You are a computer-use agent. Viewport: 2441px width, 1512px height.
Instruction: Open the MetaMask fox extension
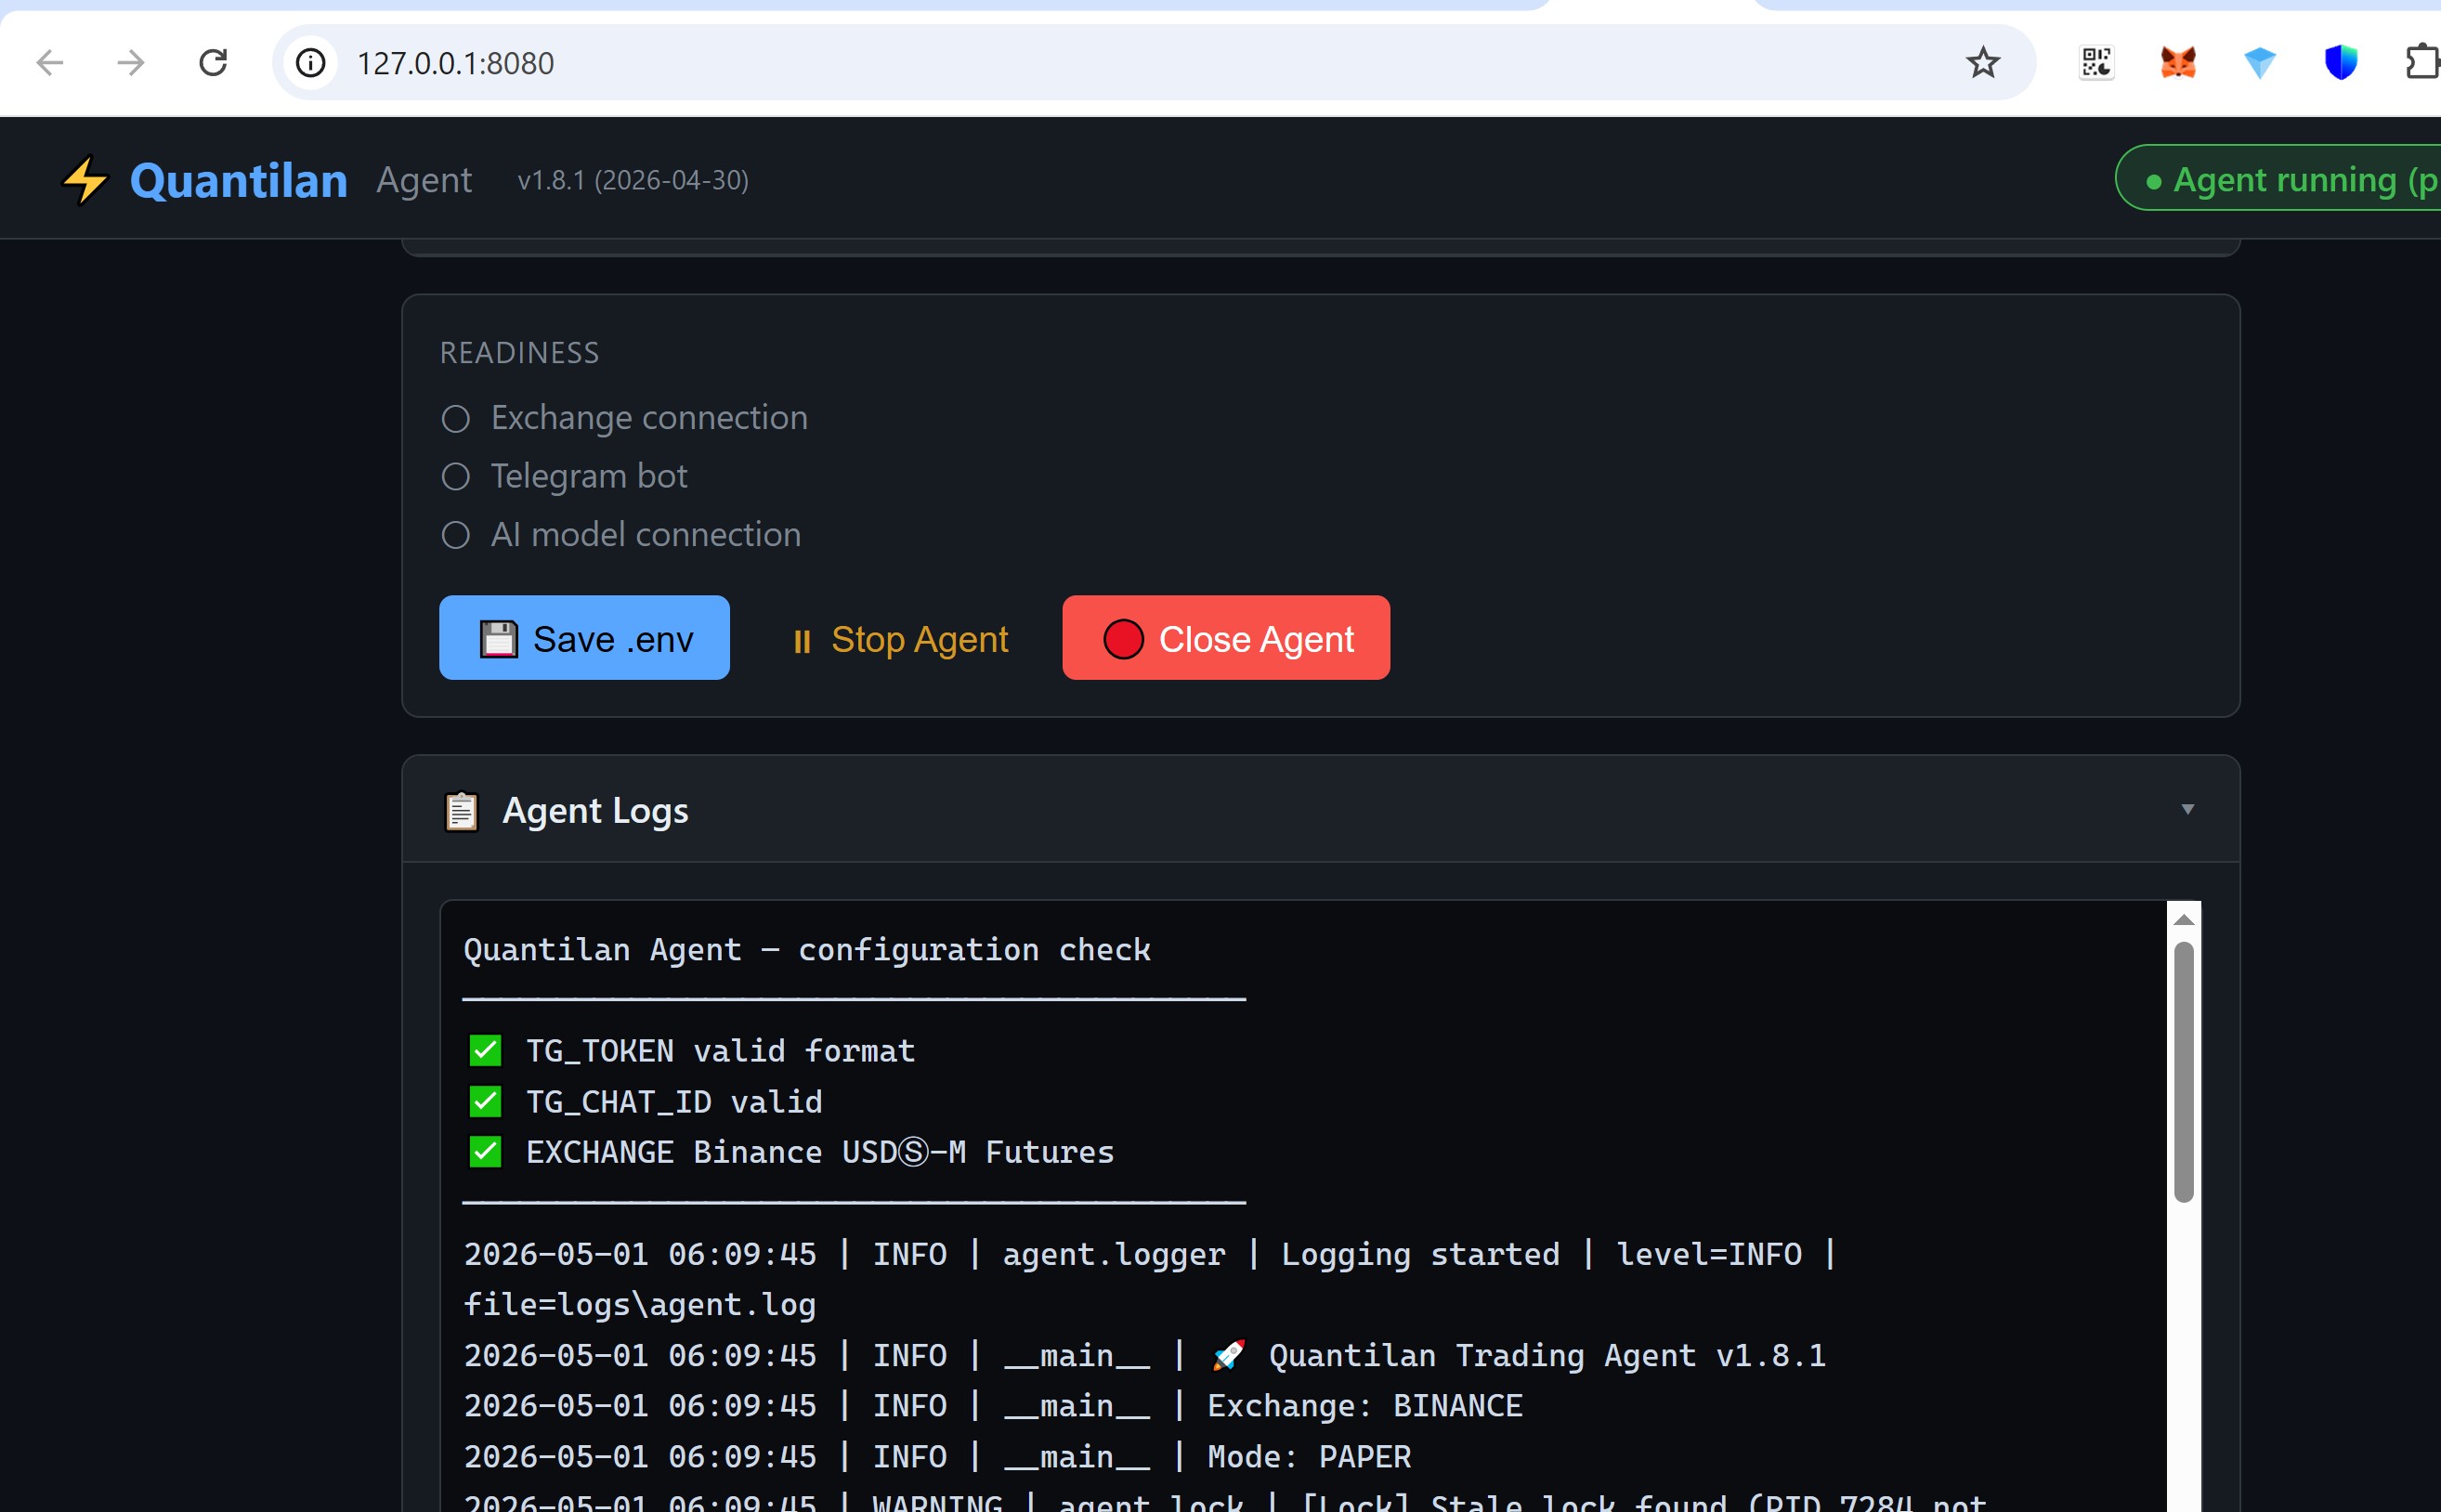2178,63
